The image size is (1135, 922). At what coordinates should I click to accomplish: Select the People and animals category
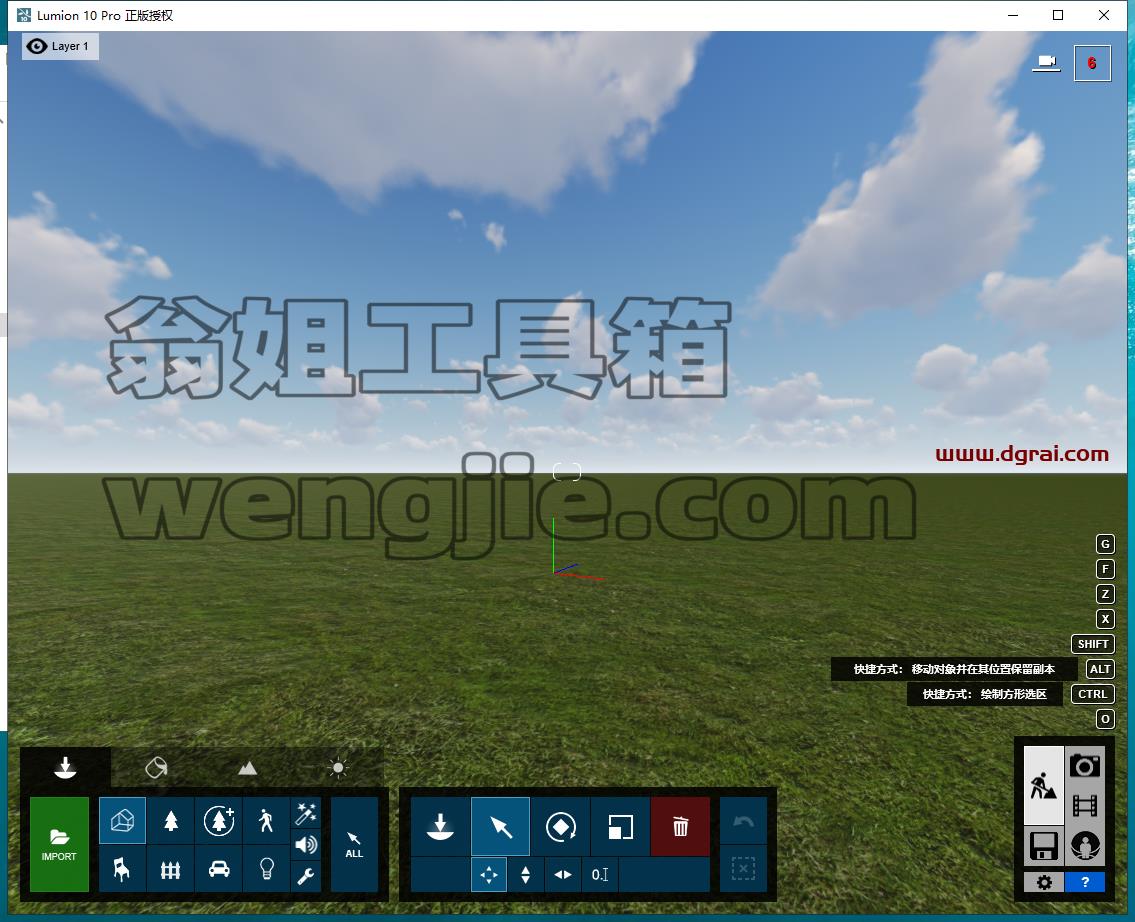(266, 821)
